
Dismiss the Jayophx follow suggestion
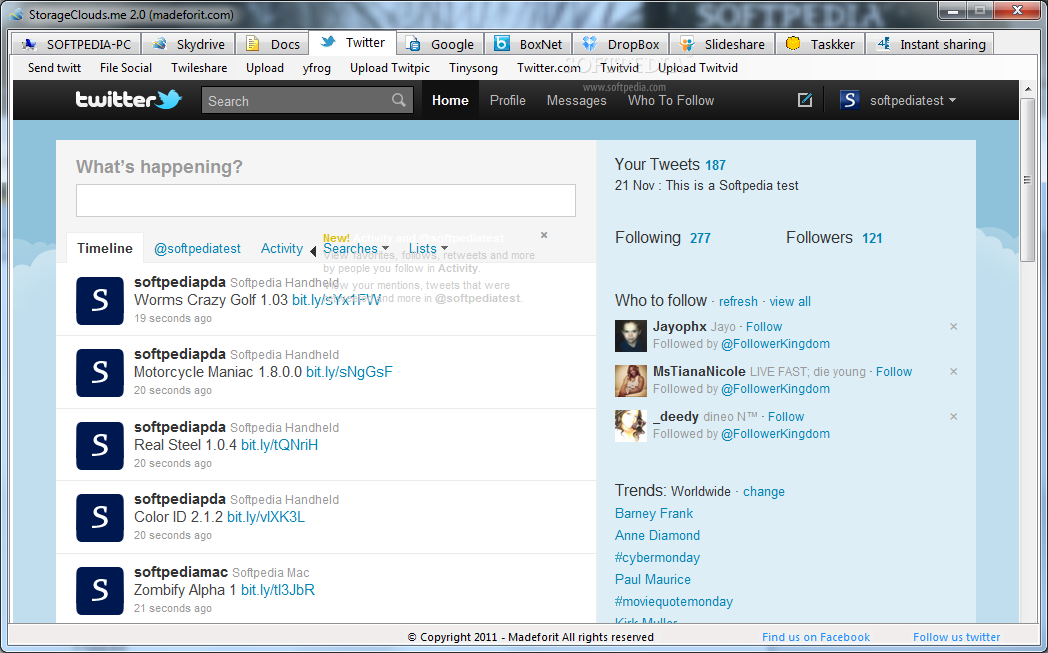(x=954, y=327)
